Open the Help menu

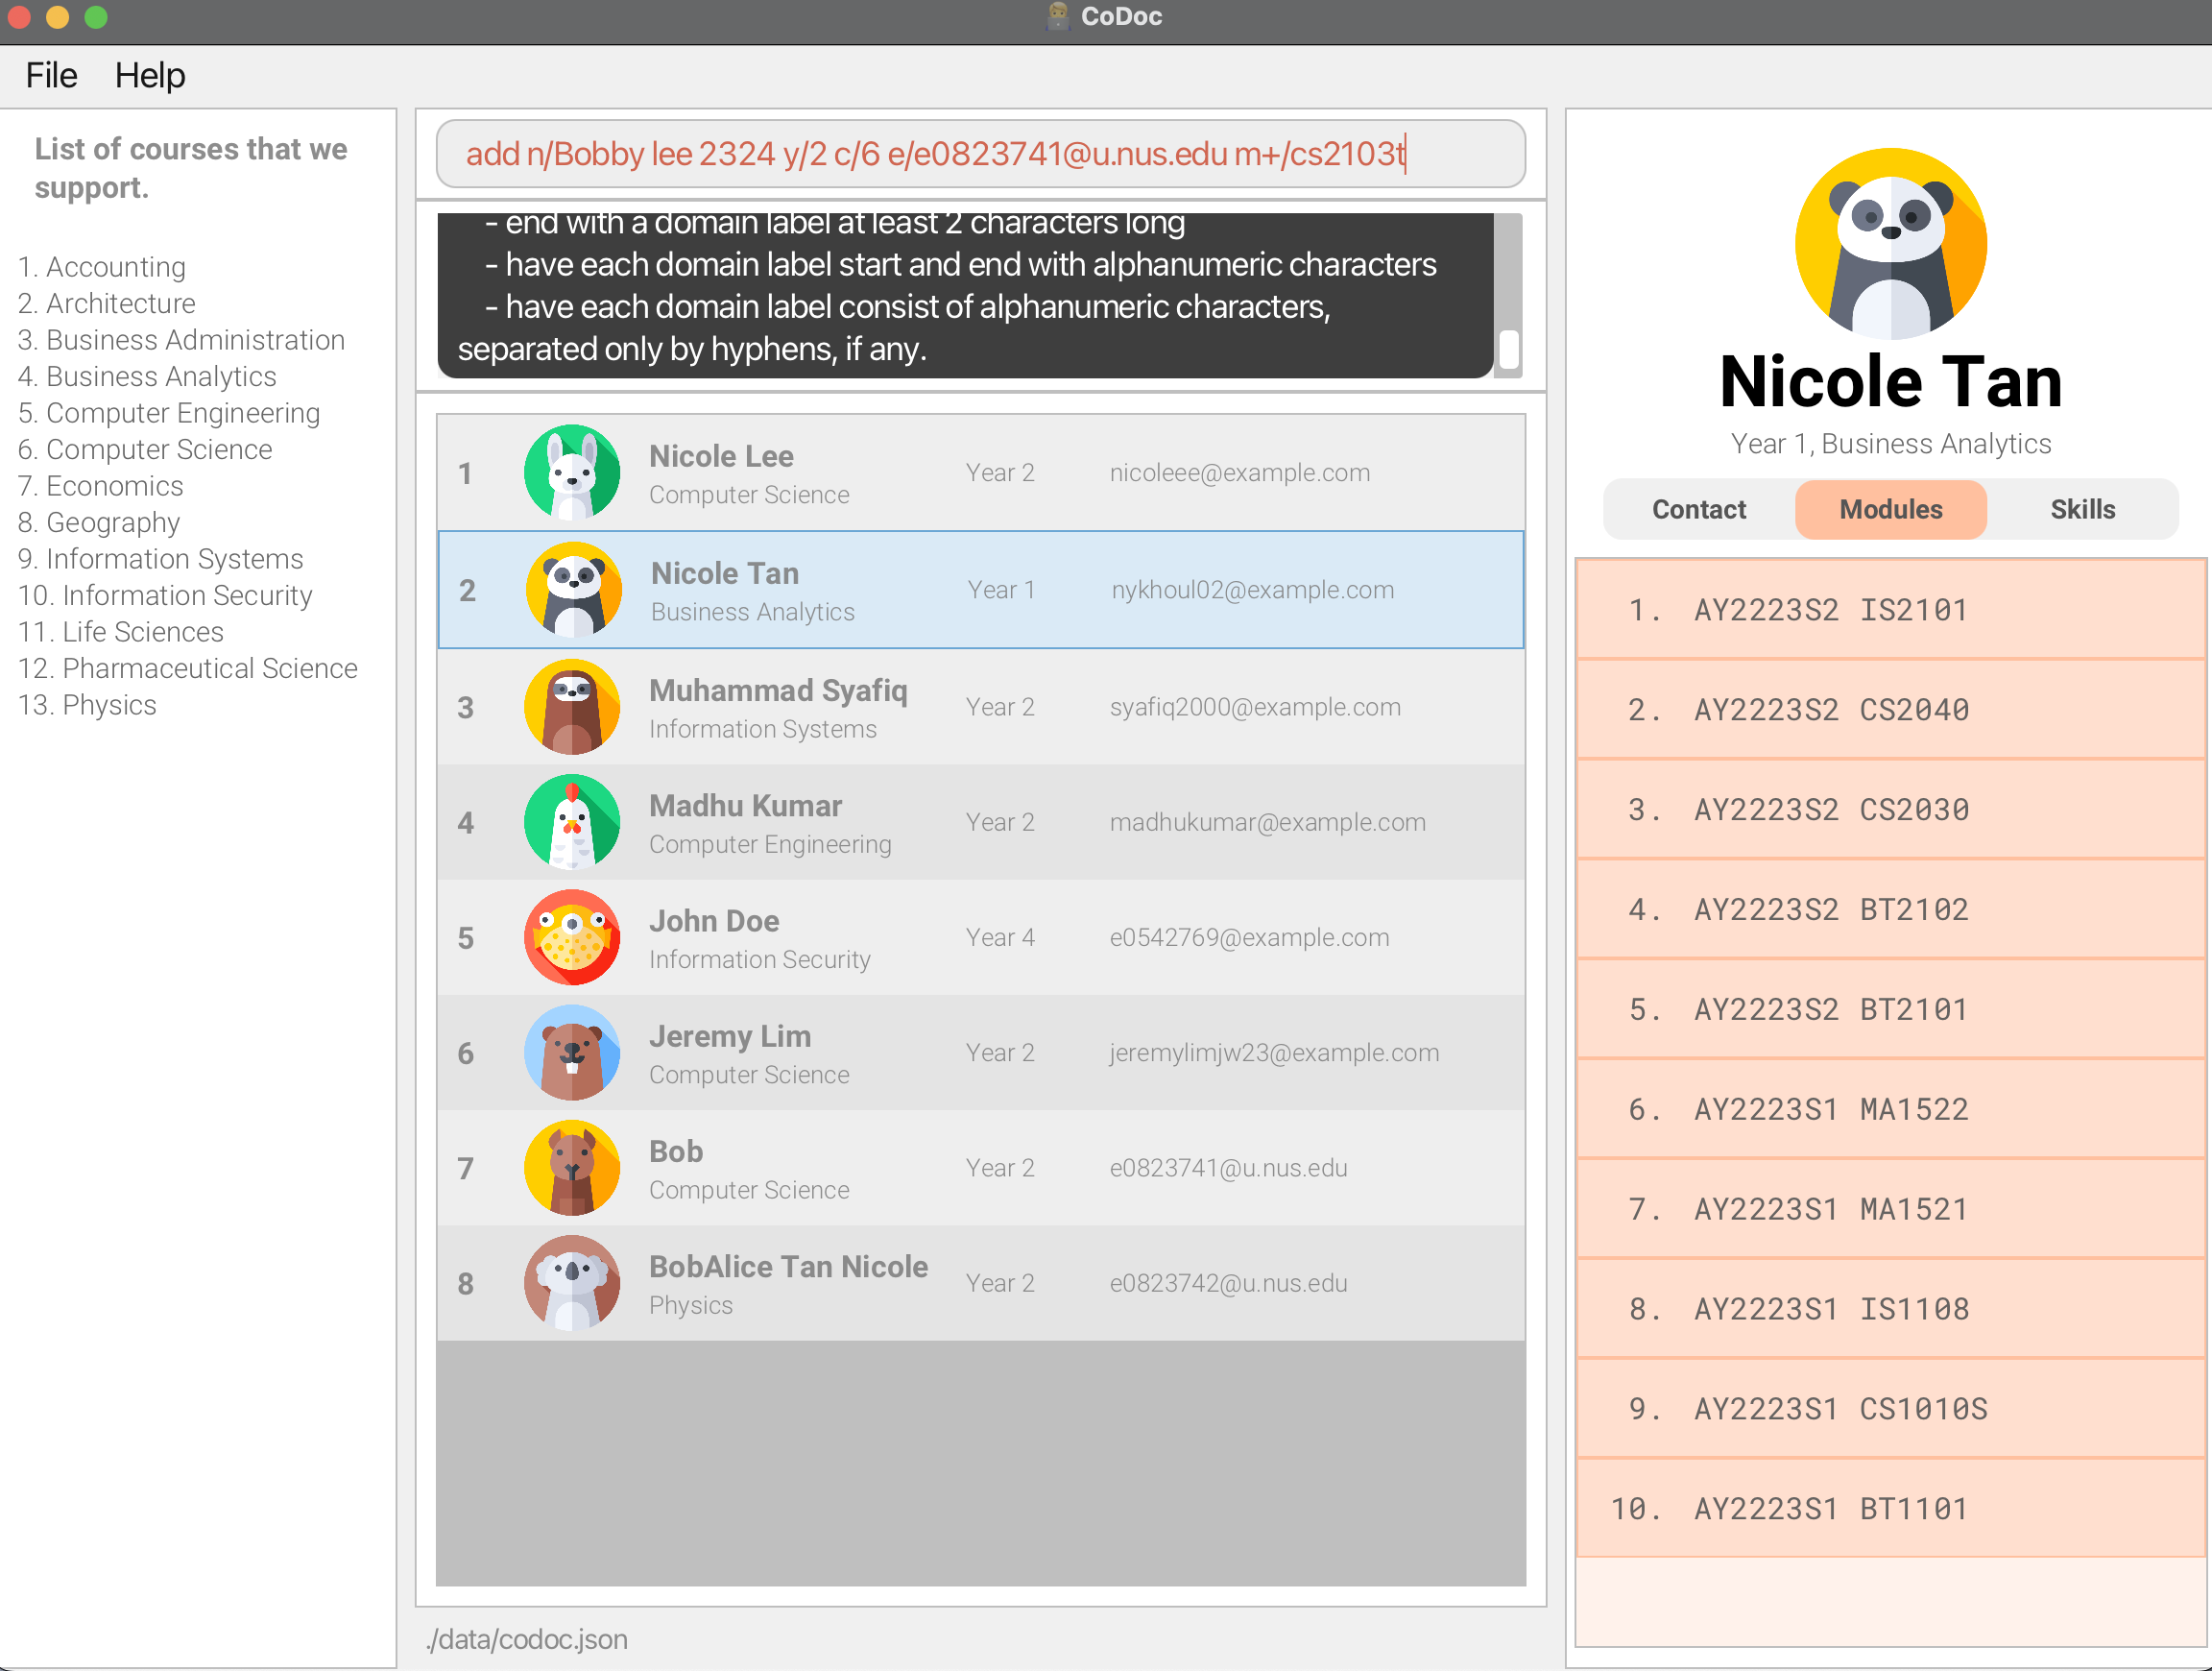[x=149, y=75]
